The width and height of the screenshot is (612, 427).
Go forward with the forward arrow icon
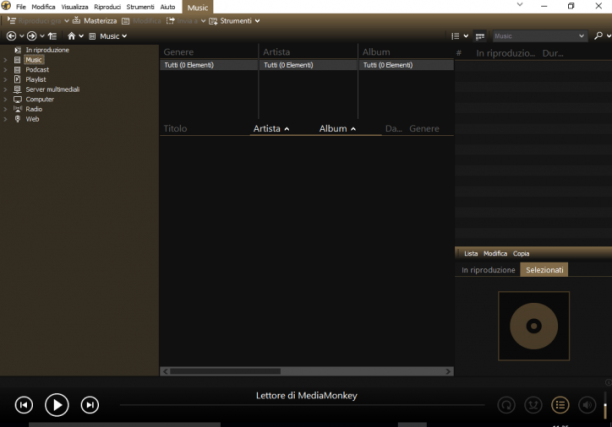tap(32, 36)
